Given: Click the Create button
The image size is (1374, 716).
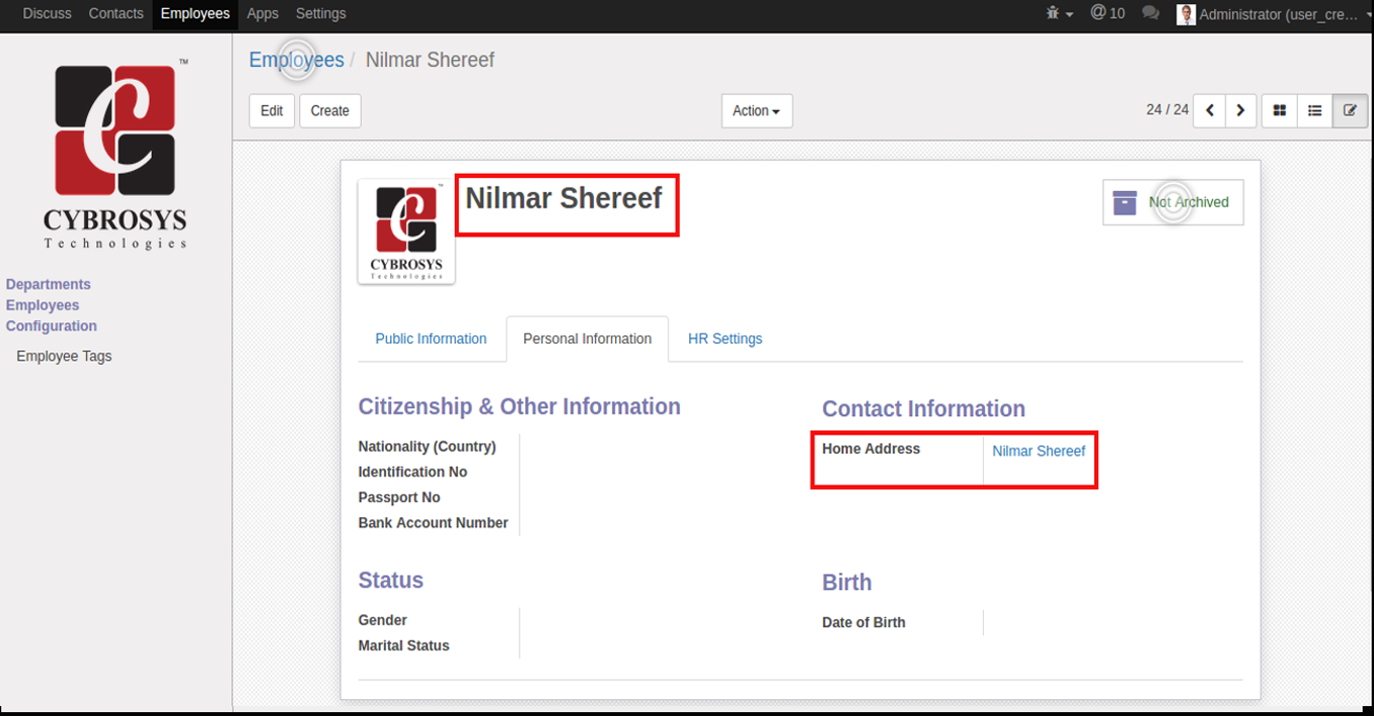Looking at the screenshot, I should pos(330,111).
